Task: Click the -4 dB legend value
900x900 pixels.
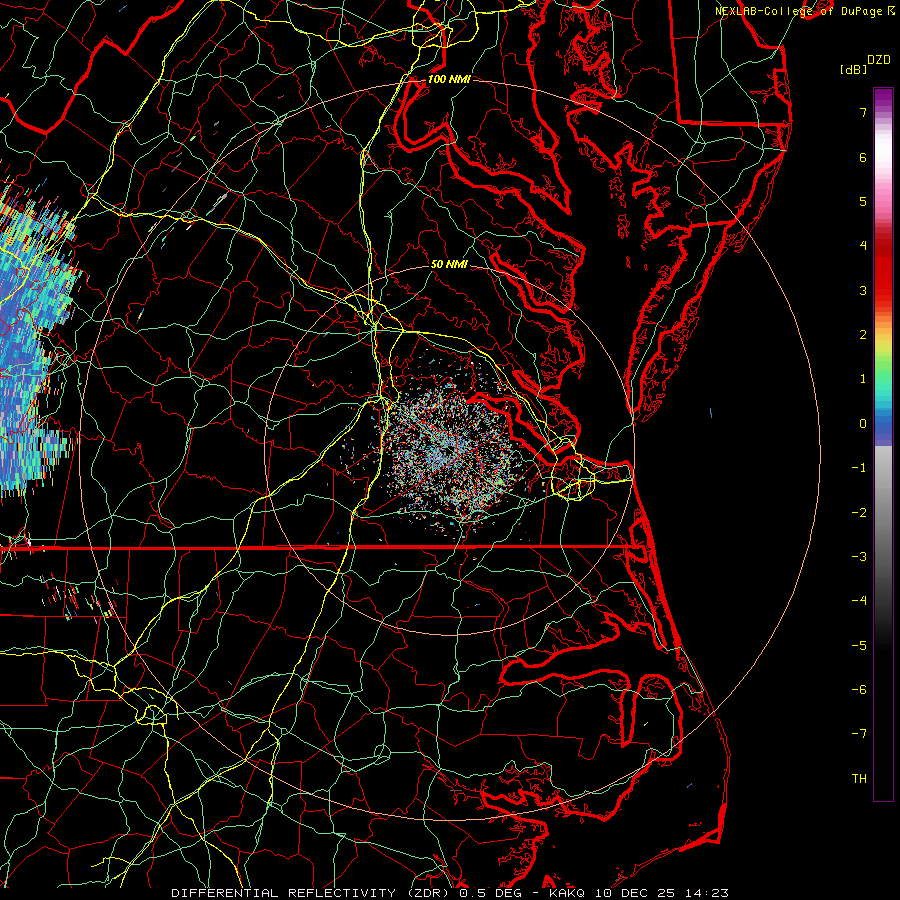Action: 859,601
